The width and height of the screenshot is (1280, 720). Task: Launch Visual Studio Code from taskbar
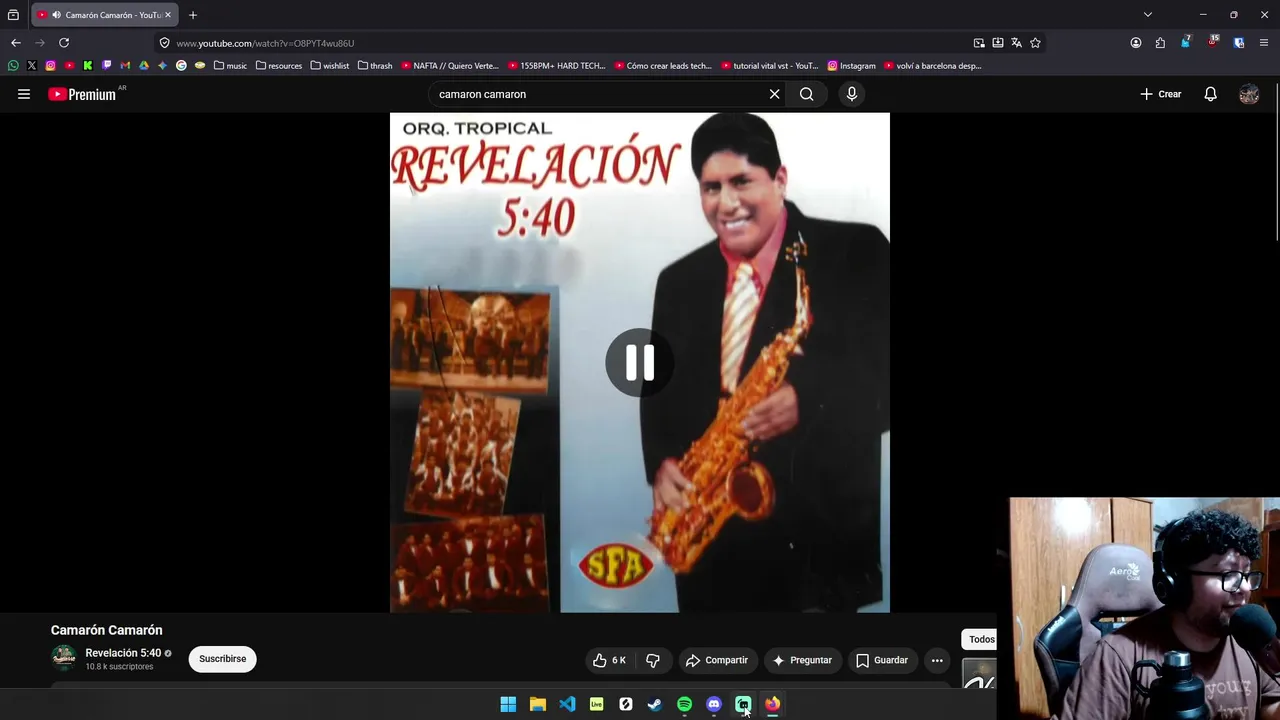point(567,704)
